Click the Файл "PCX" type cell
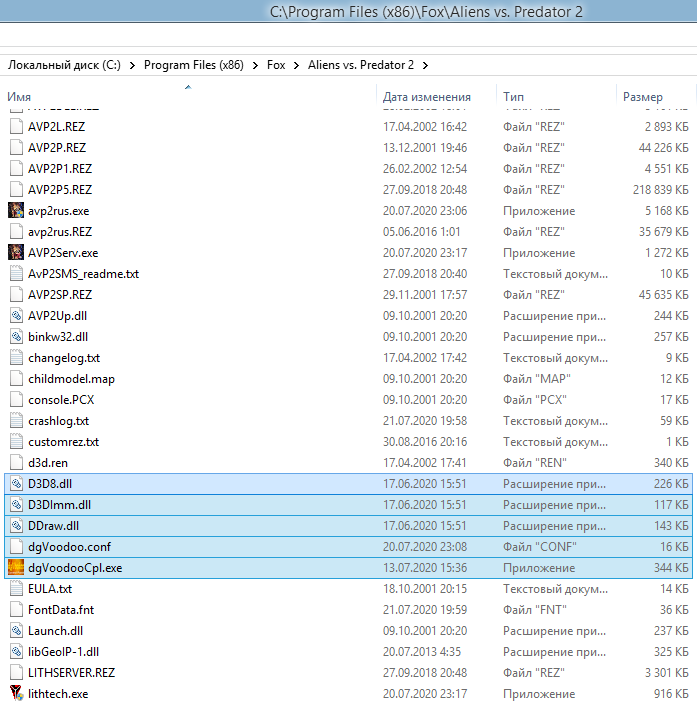This screenshot has height=706, width=697. [x=535, y=399]
